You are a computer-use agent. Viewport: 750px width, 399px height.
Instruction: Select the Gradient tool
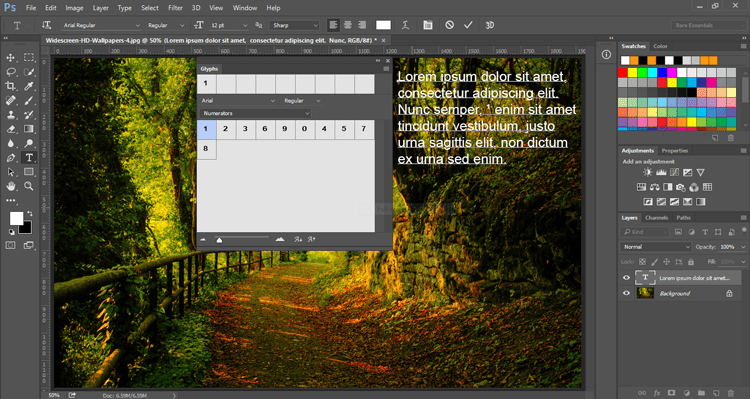pos(29,129)
